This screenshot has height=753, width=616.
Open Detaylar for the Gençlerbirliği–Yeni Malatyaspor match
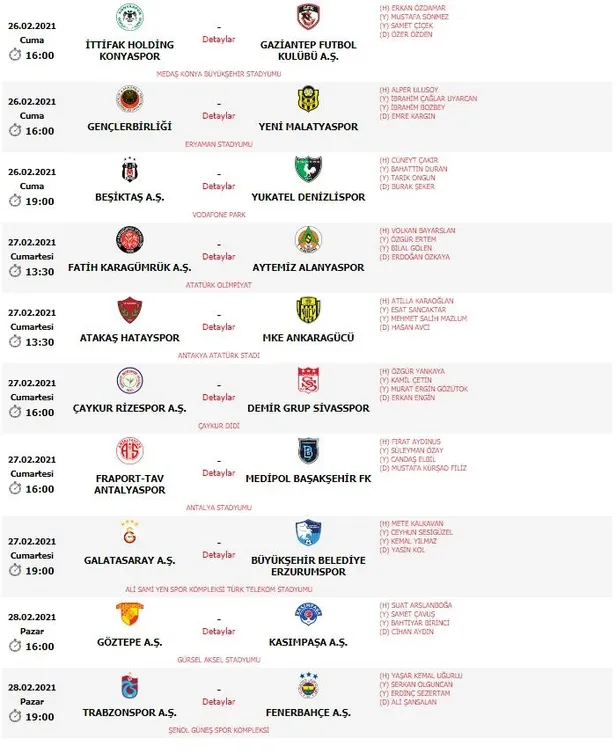219,116
